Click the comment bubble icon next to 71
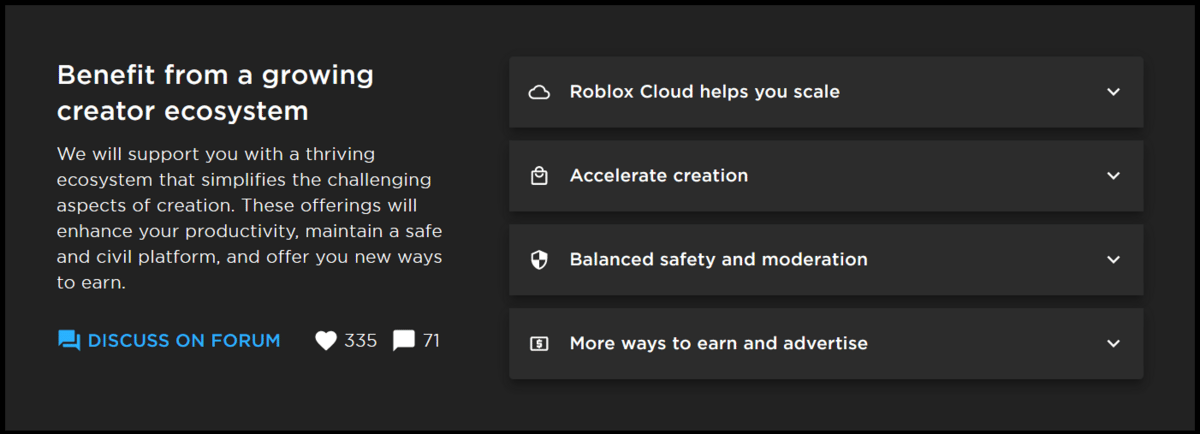This screenshot has height=434, width=1200. coord(404,341)
